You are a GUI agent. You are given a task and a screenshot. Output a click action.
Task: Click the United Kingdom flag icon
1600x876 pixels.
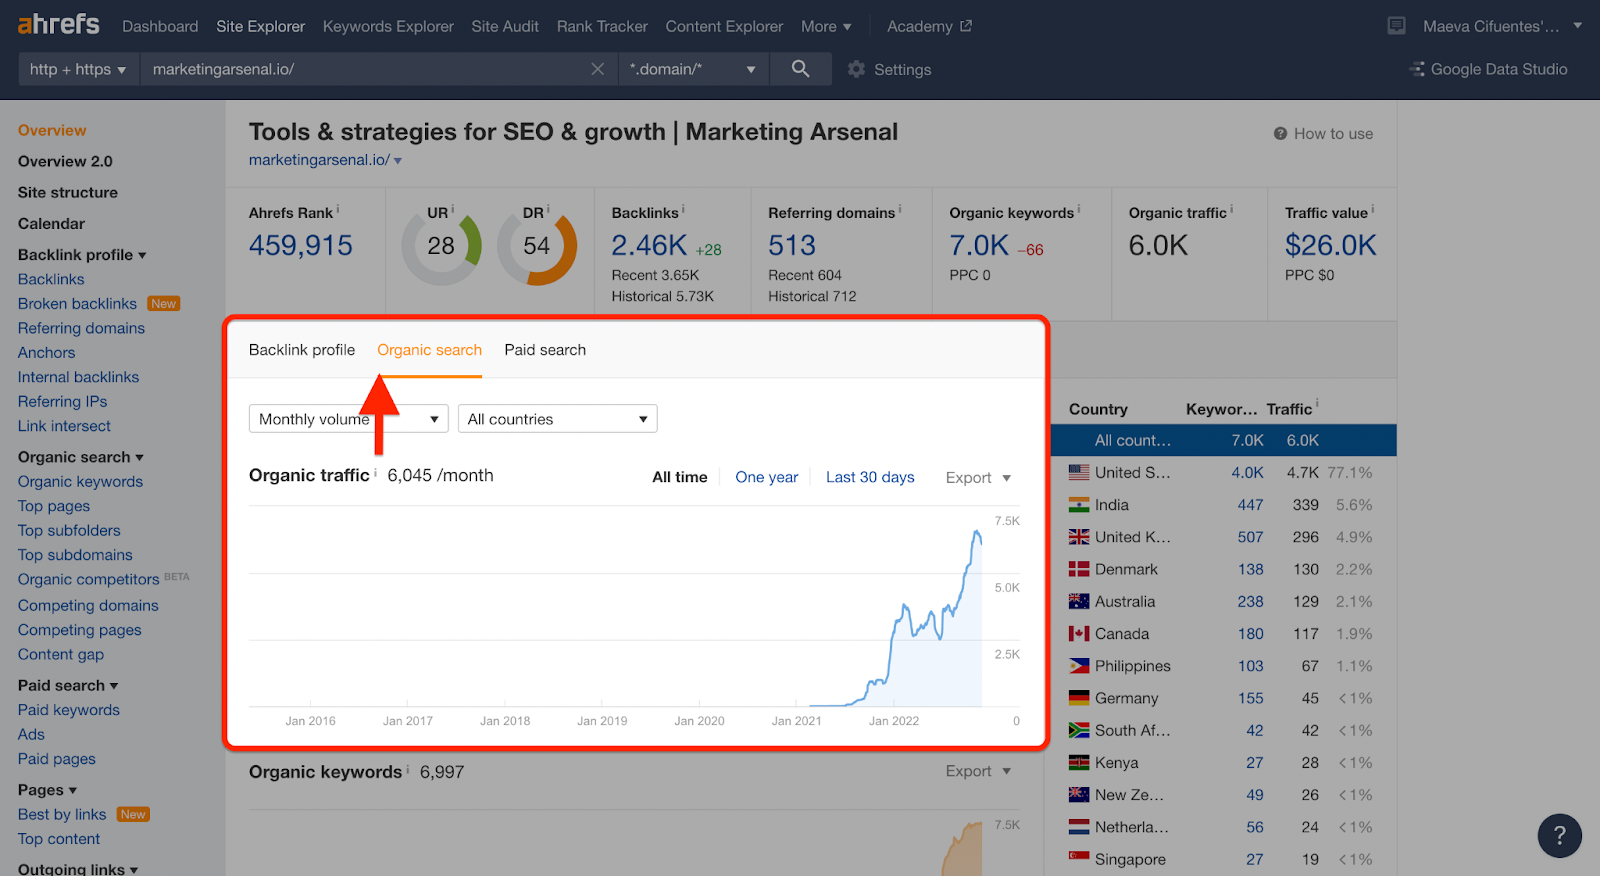tap(1079, 537)
